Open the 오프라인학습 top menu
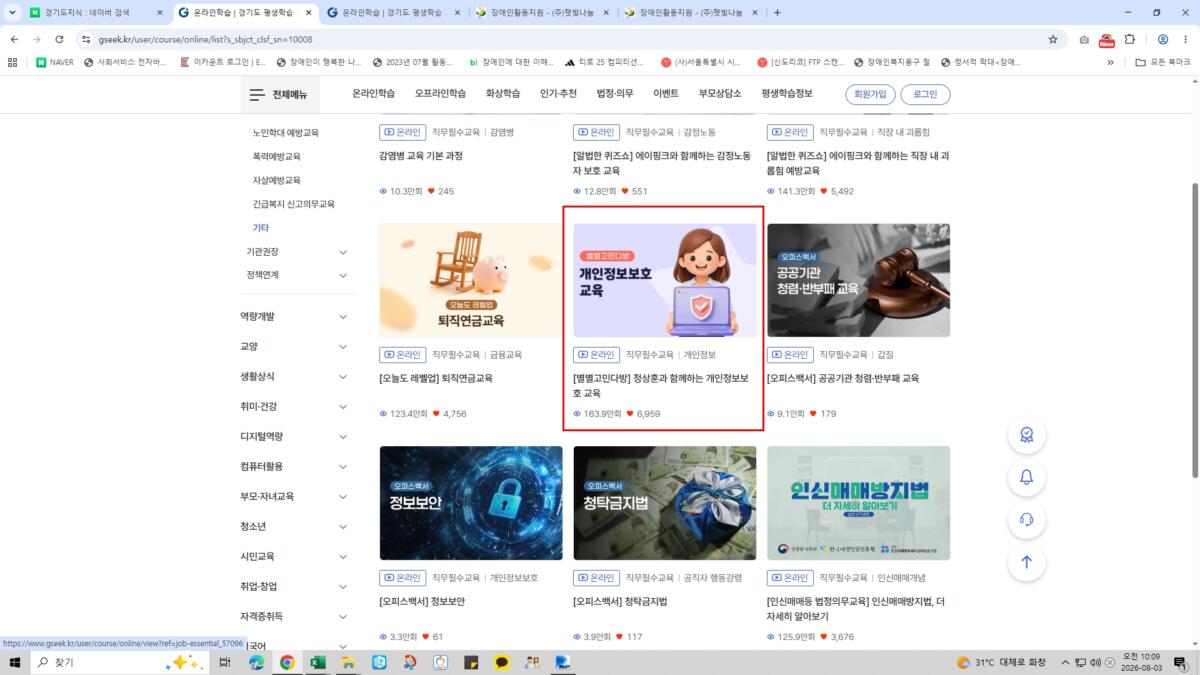Viewport: 1200px width, 675px height. click(x=440, y=94)
